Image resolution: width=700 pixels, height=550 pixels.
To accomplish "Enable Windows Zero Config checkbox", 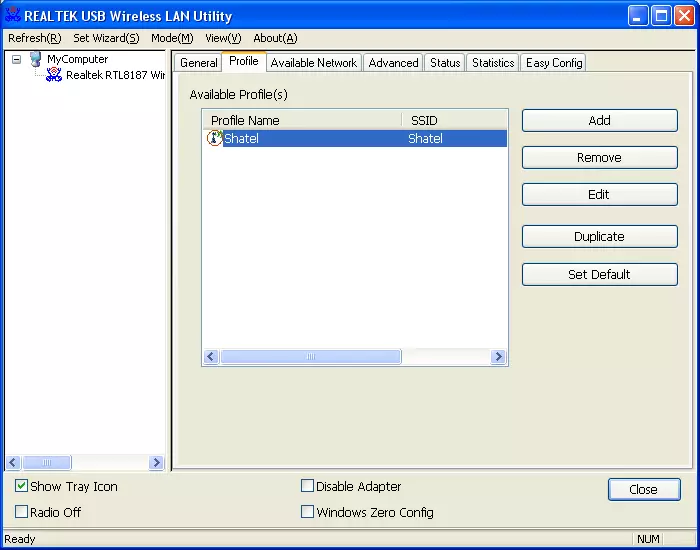I will [307, 512].
